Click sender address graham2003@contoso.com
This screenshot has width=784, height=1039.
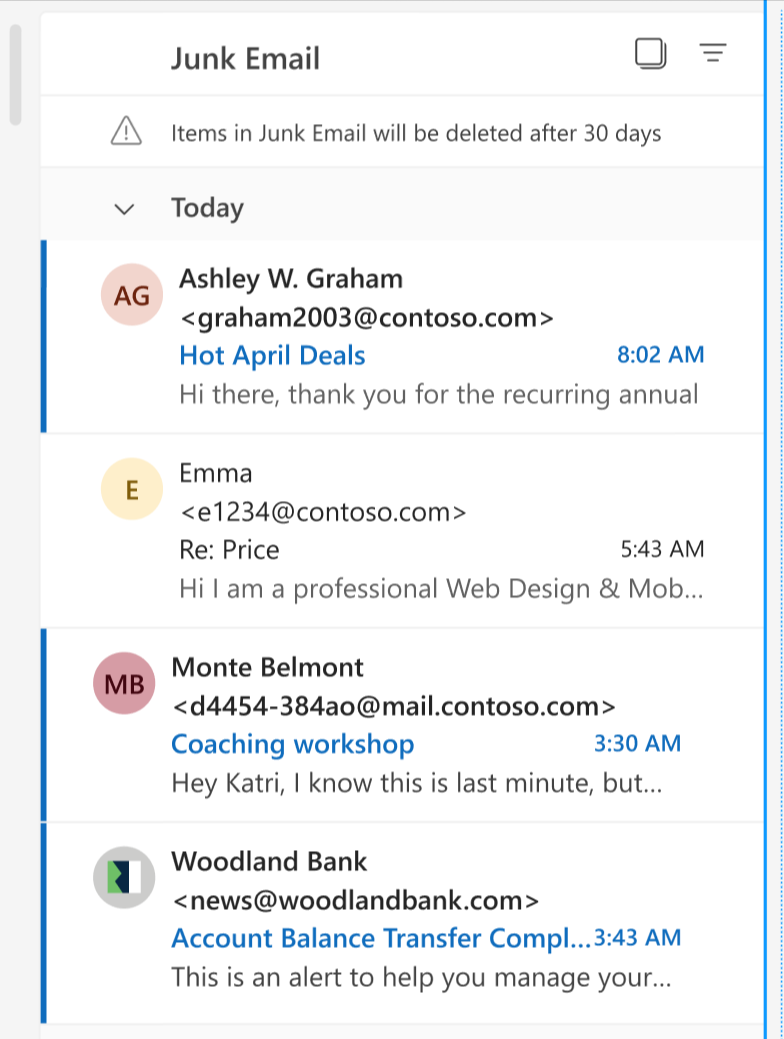click(366, 318)
